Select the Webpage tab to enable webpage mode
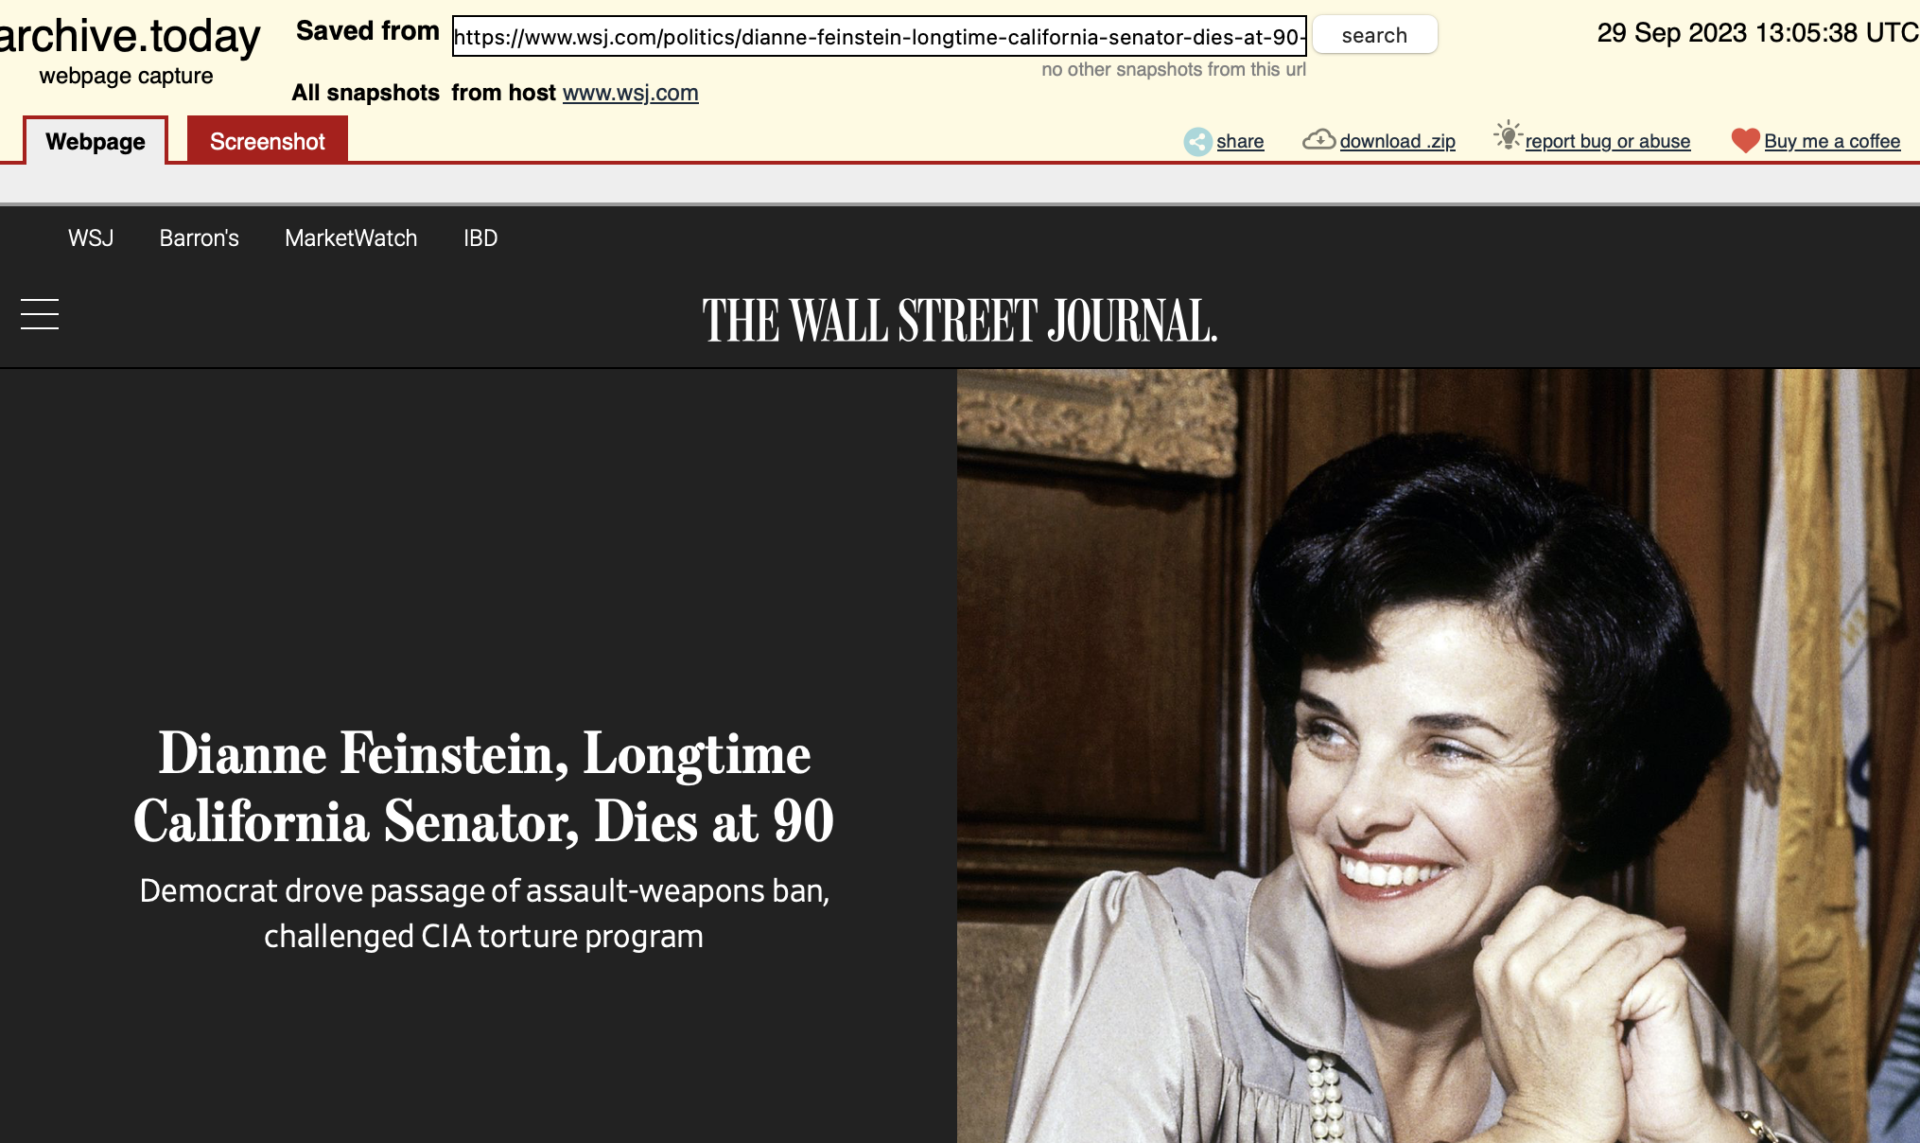The width and height of the screenshot is (1920, 1143). [x=94, y=140]
